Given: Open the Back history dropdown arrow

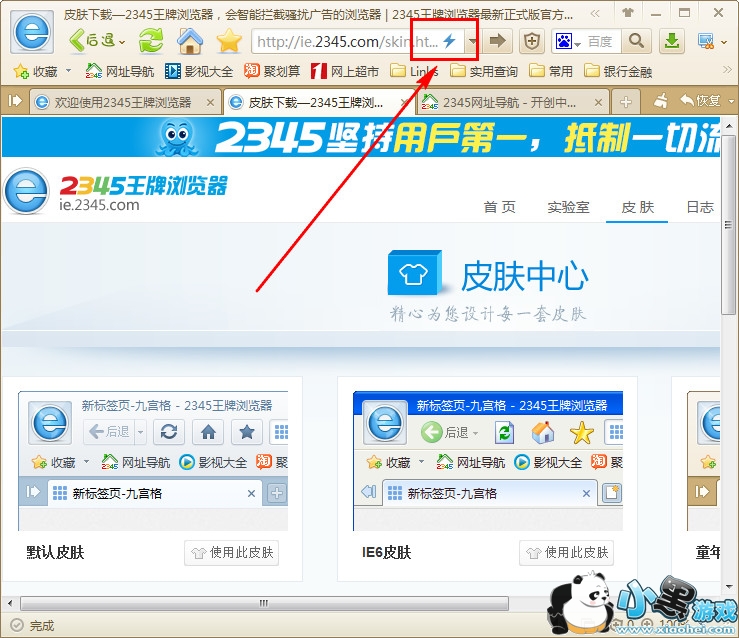Looking at the screenshot, I should tap(123, 42).
